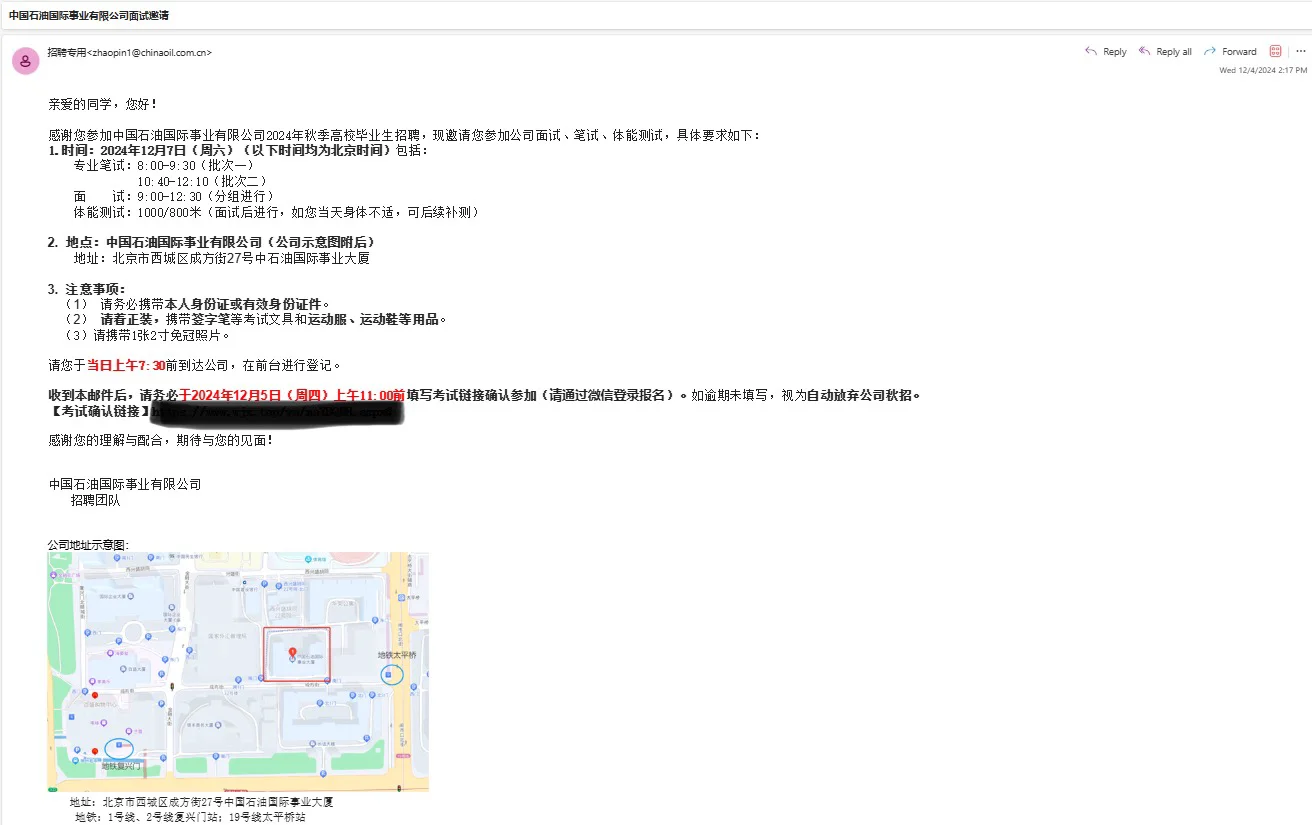Viewport: 1312px width, 825px height.
Task: Select the line 专业笔试：8:00-9:30（批次一）
Action: [x=164, y=166]
